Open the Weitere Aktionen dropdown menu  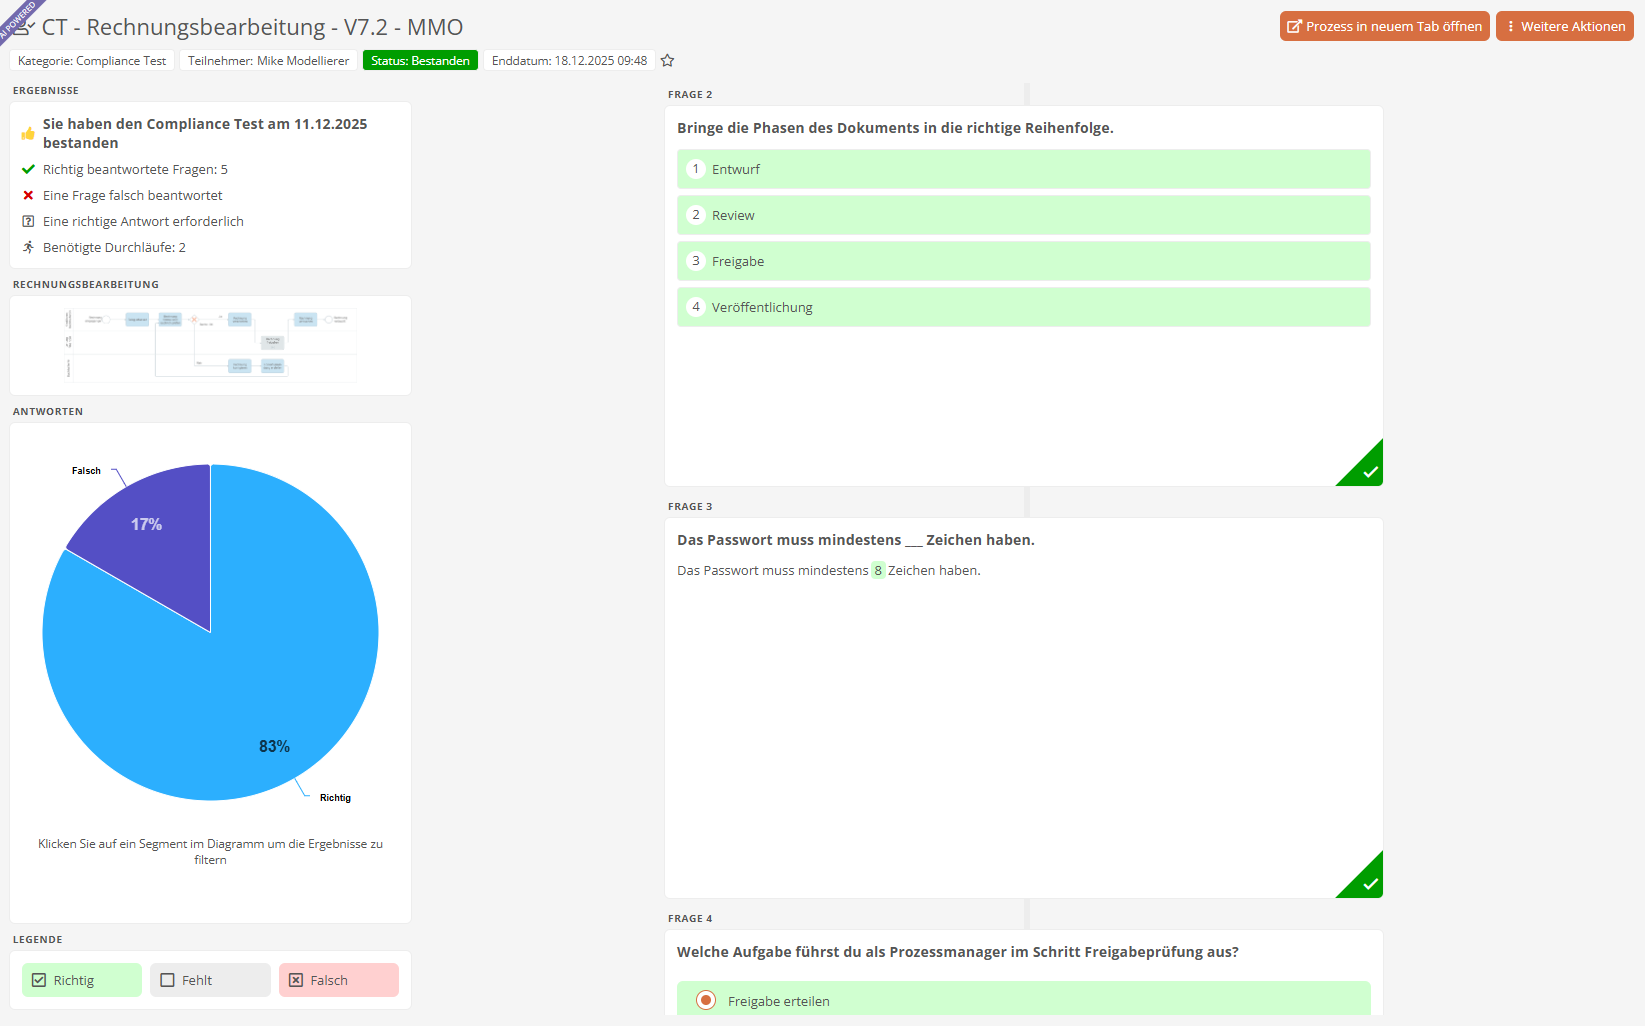1564,27
